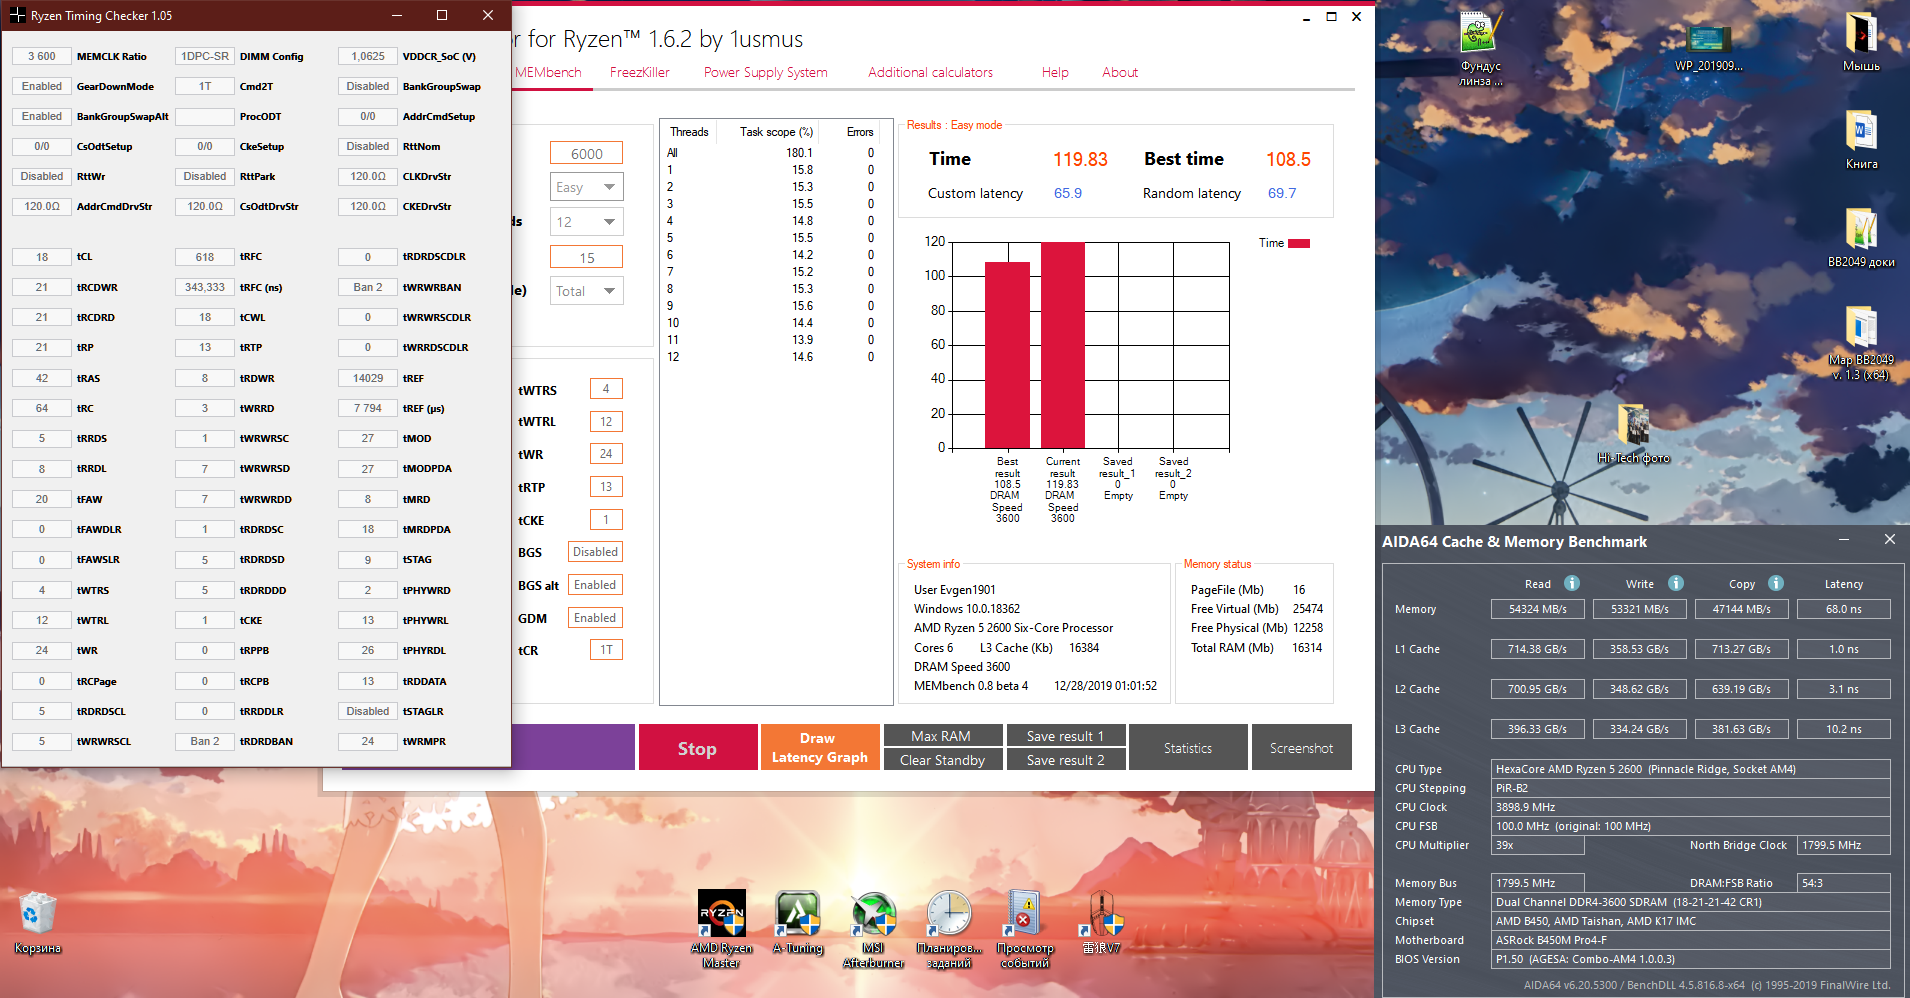Click the tRFC value 618 in Ryzen Timing Checker

[205, 257]
